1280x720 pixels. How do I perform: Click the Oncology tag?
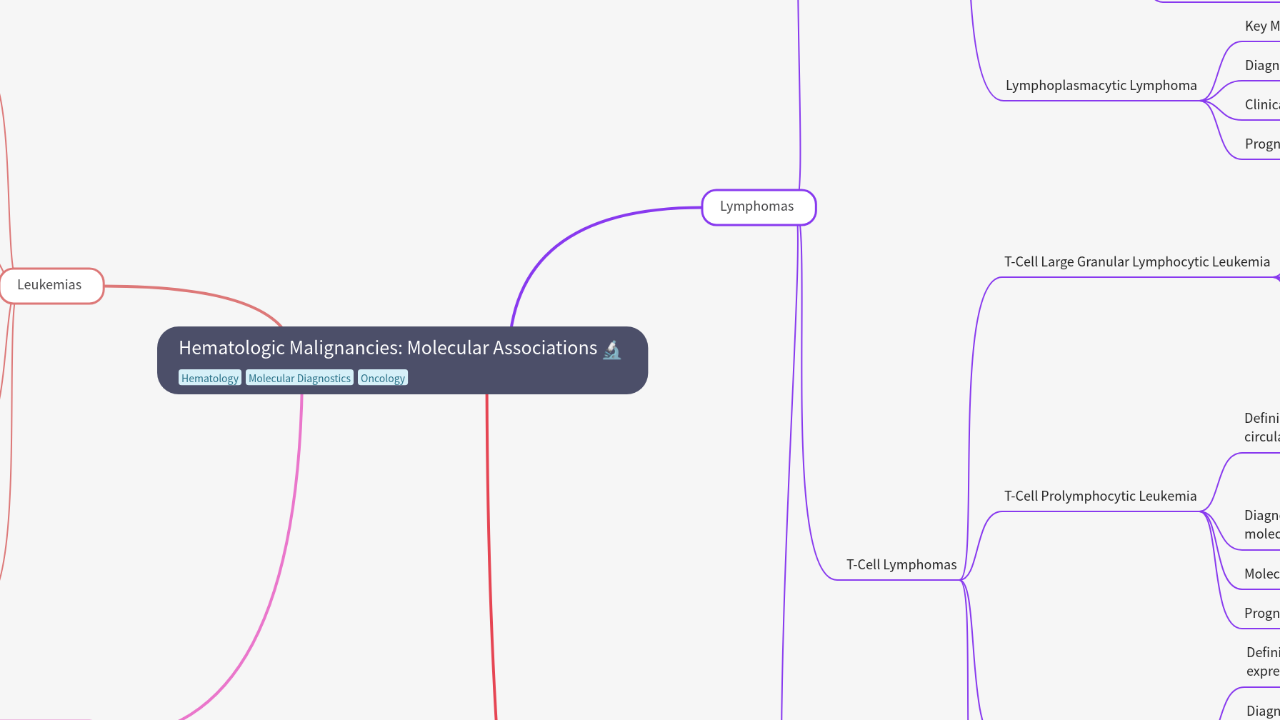point(383,378)
